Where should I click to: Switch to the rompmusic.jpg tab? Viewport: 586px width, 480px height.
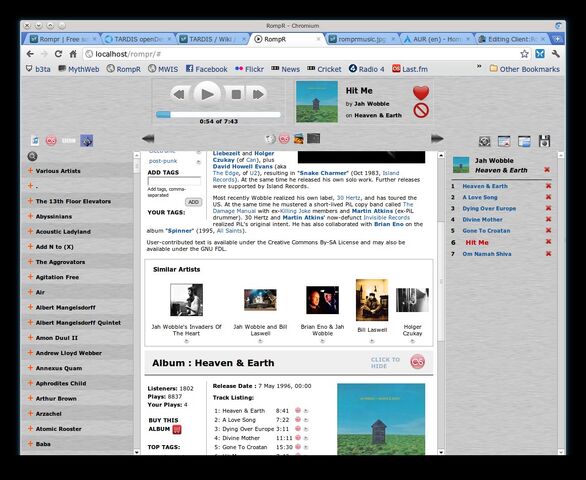(x=362, y=39)
